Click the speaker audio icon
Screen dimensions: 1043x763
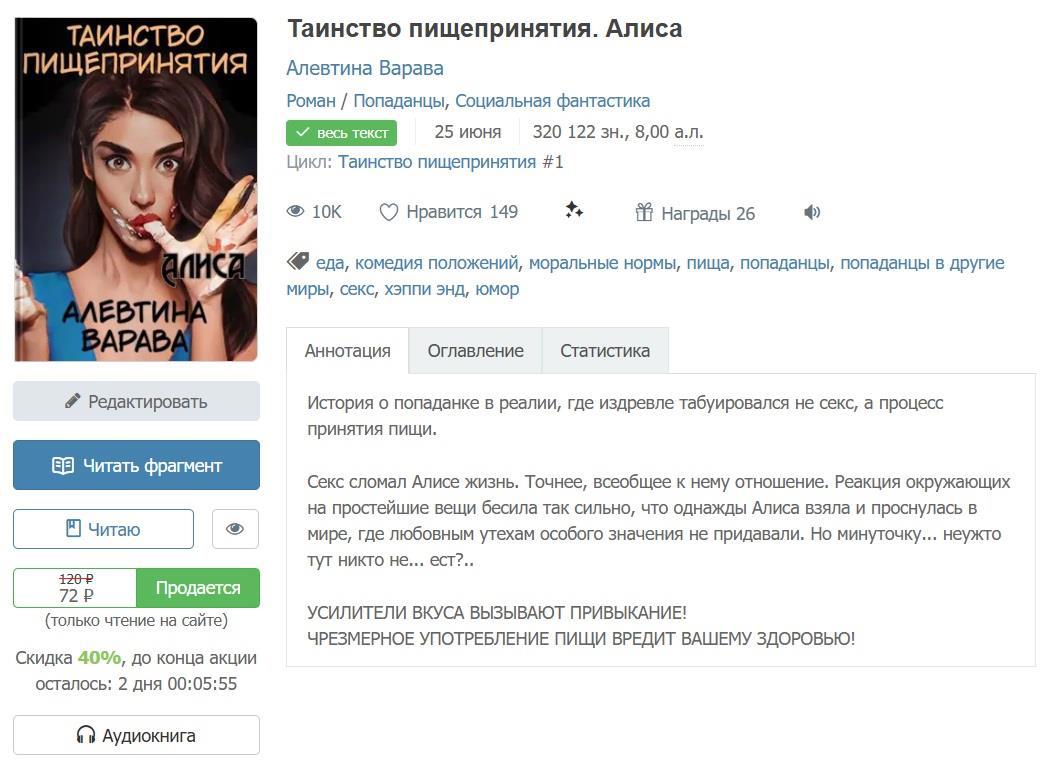point(812,212)
